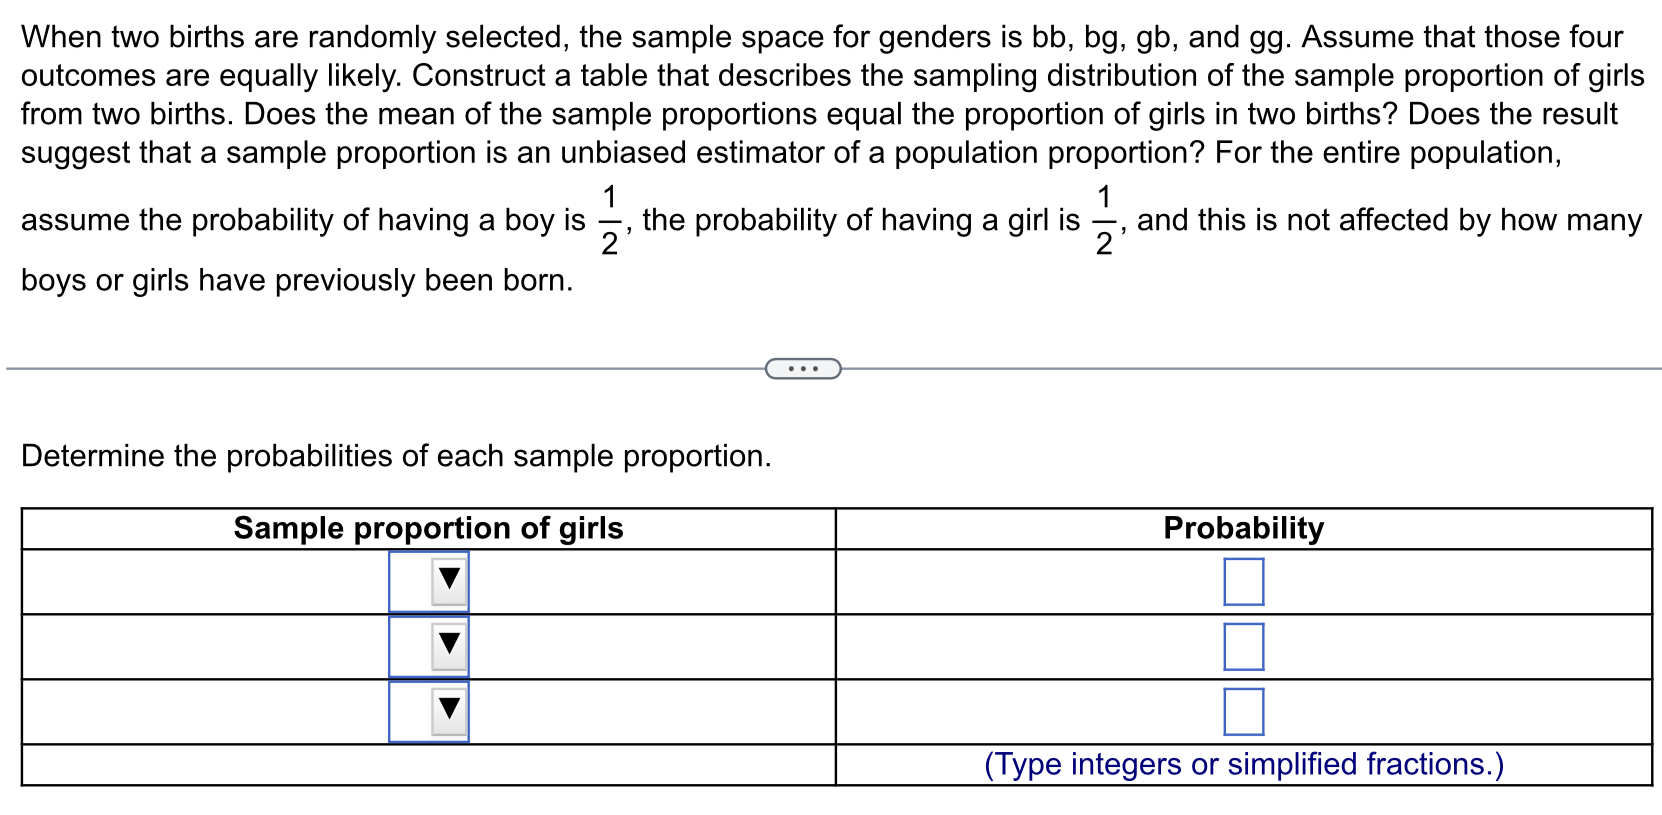Screen dimensions: 1662x815
Task: Click the ellipsis divider button
Action: (803, 369)
